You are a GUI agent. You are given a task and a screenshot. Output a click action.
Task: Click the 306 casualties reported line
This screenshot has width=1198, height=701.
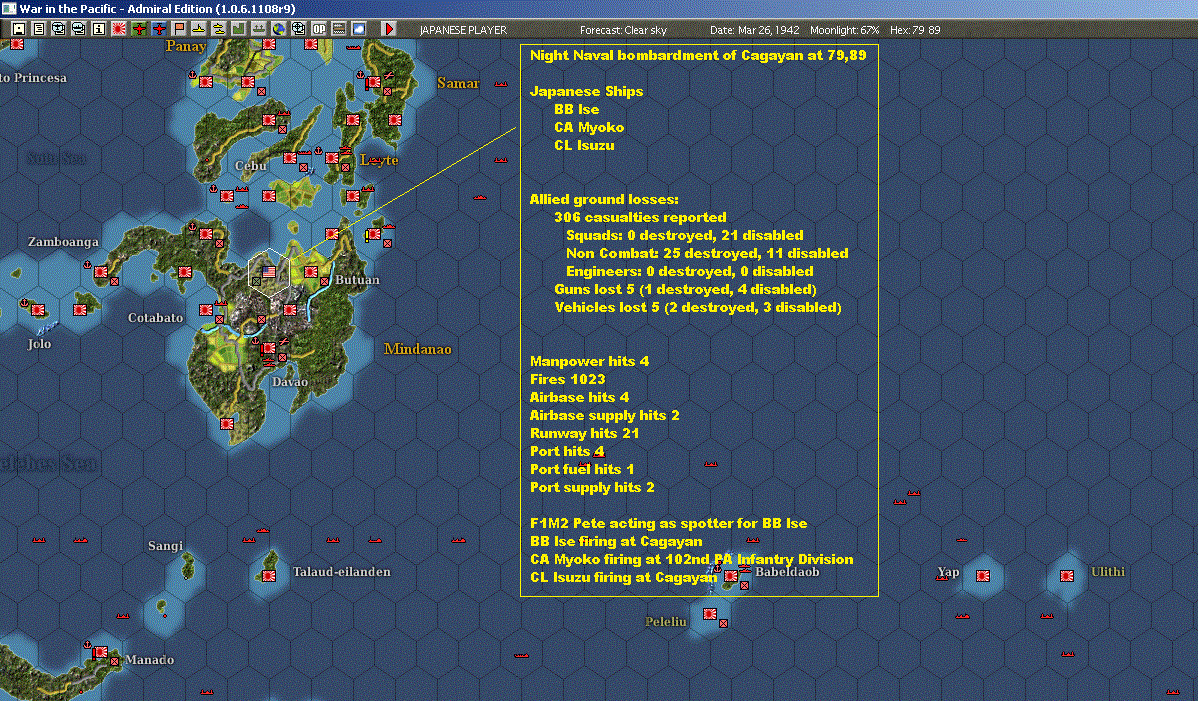click(640, 217)
